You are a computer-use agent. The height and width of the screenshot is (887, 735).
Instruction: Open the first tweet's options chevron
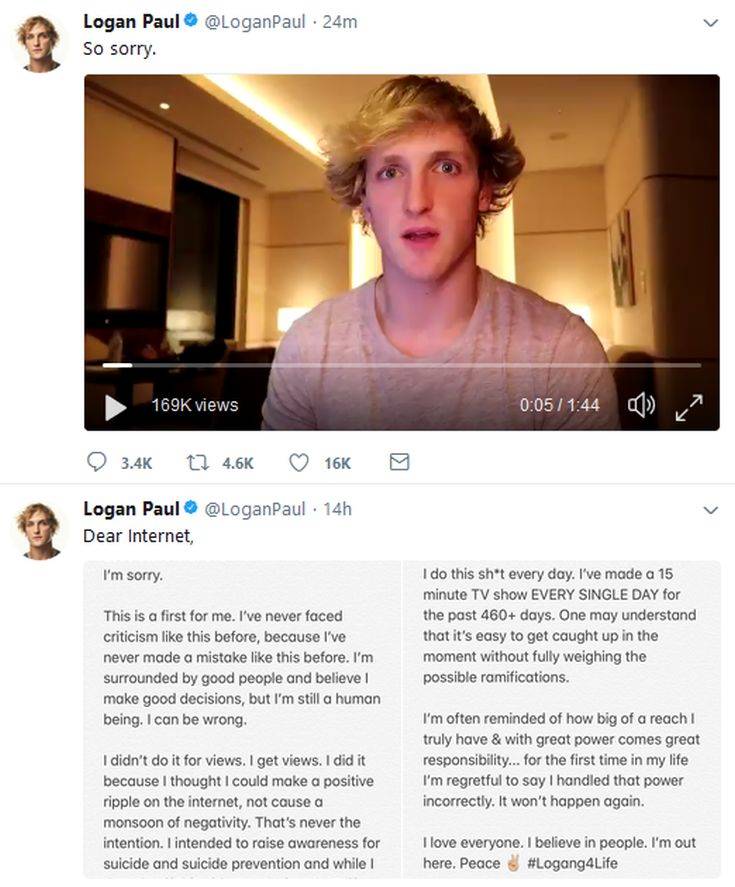pos(710,23)
